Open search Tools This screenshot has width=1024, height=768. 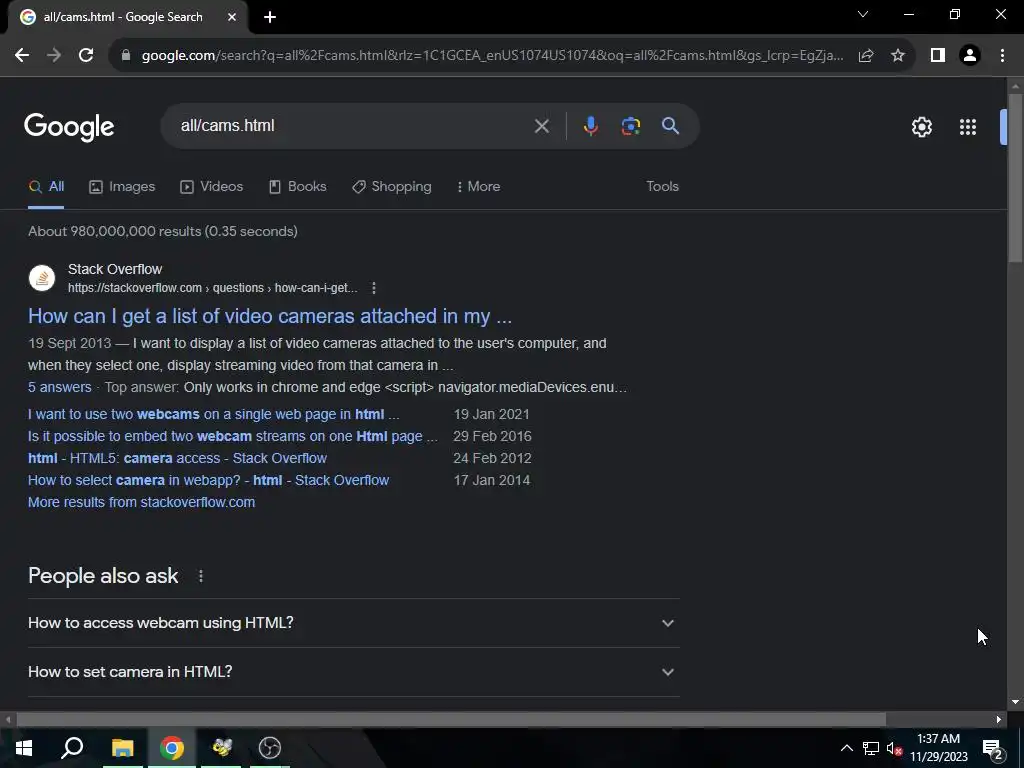pyautogui.click(x=662, y=187)
